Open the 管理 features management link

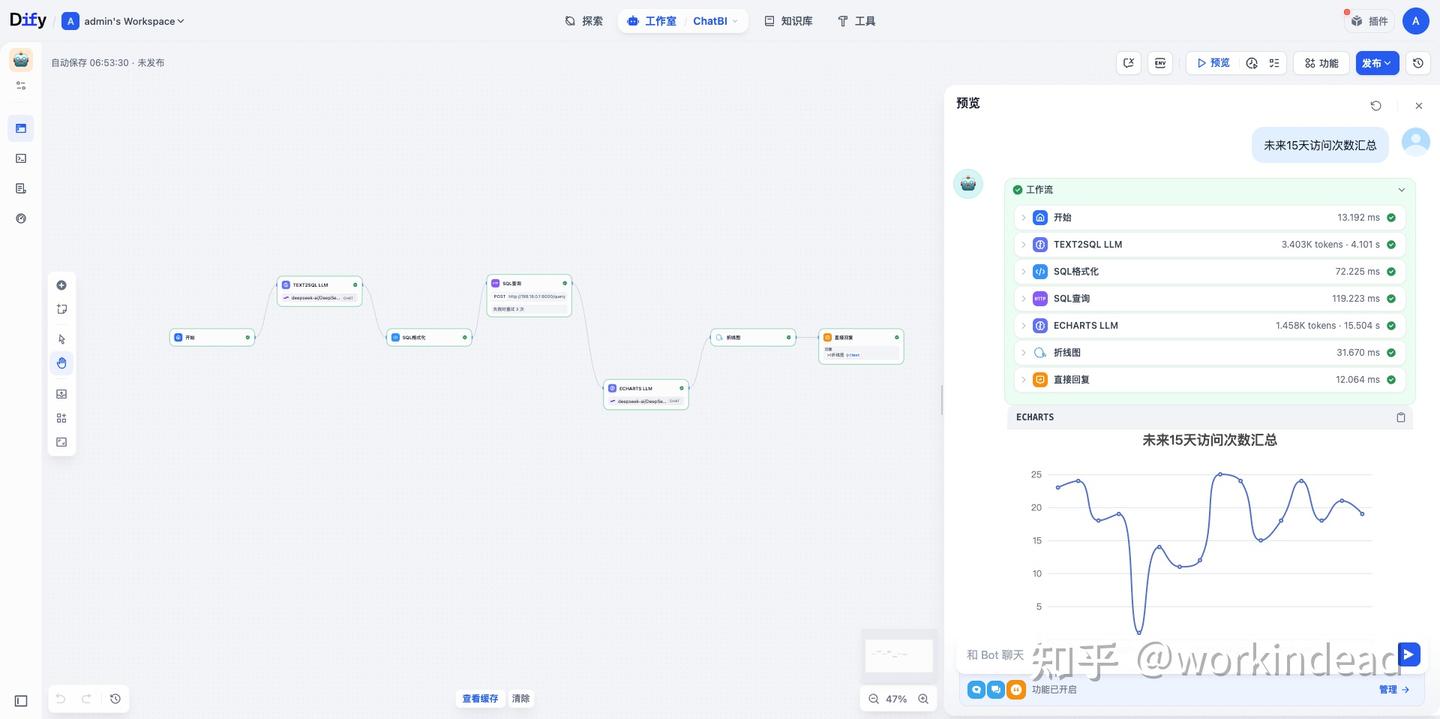1386,688
